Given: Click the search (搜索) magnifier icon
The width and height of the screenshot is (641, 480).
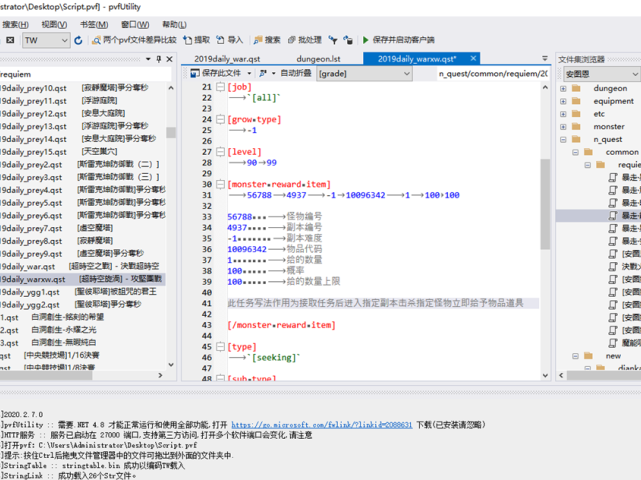Looking at the screenshot, I should pyautogui.click(x=256, y=41).
